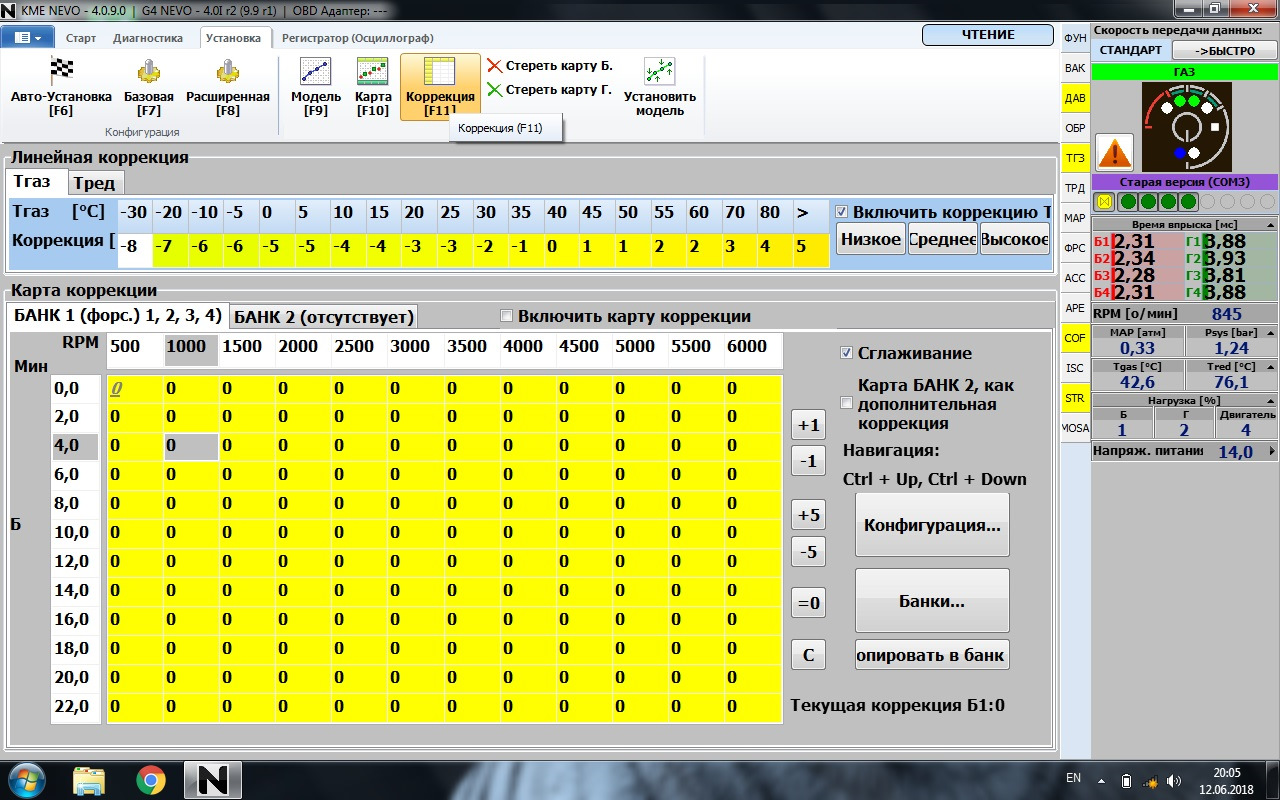1280x800 pixels.
Task: Click the =0 reset button
Action: click(x=808, y=603)
